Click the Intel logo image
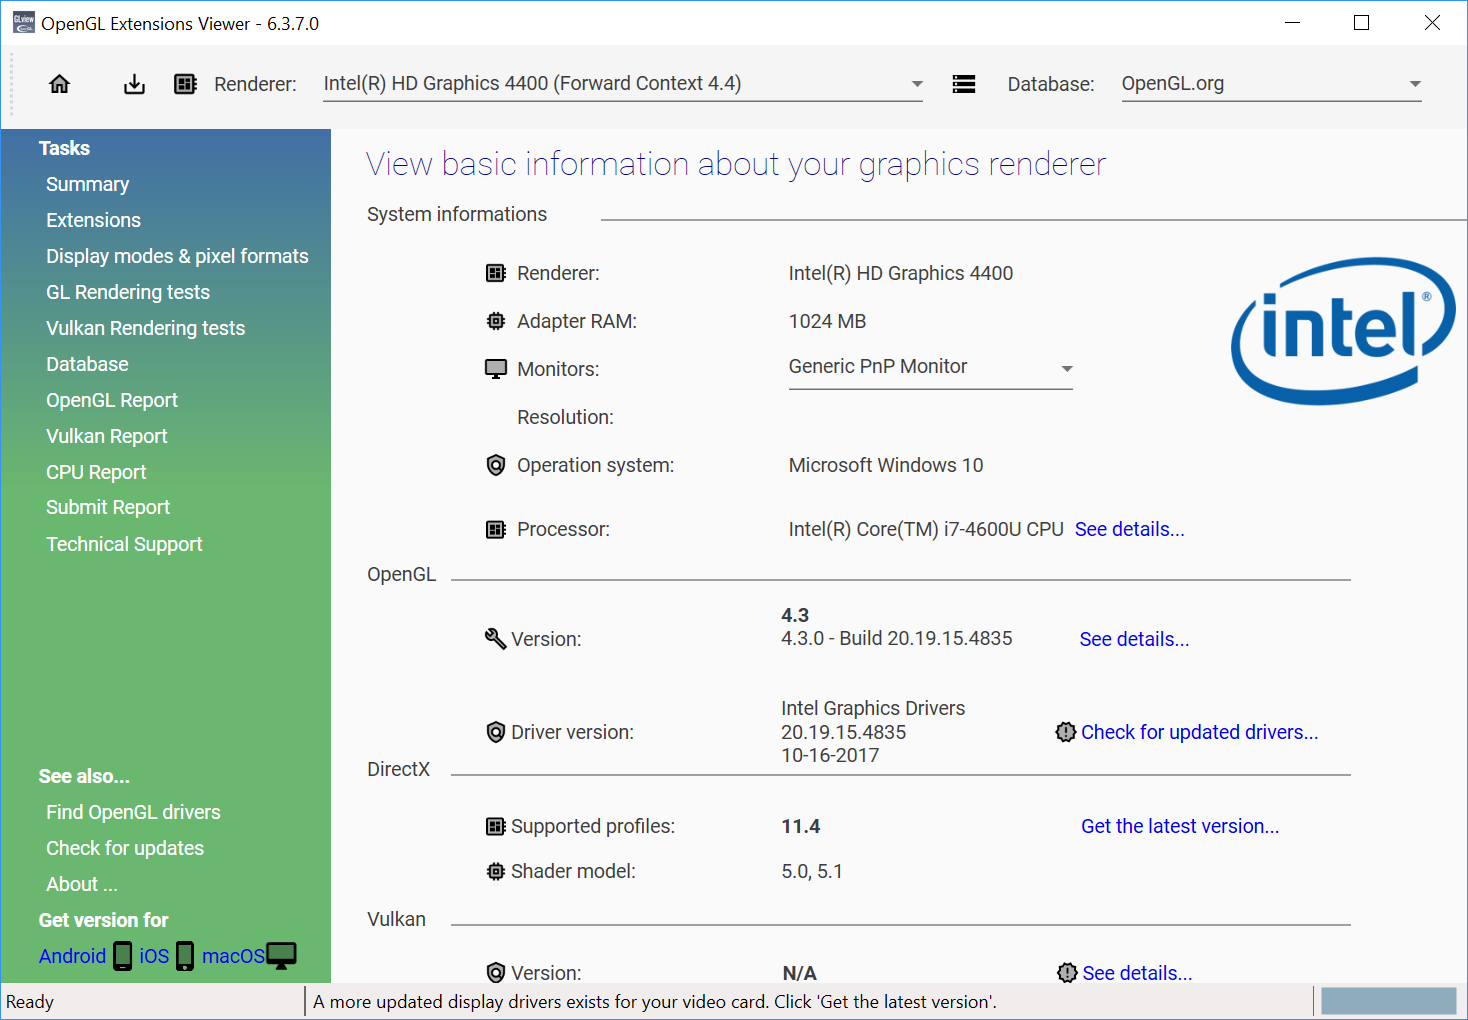 coord(1342,331)
